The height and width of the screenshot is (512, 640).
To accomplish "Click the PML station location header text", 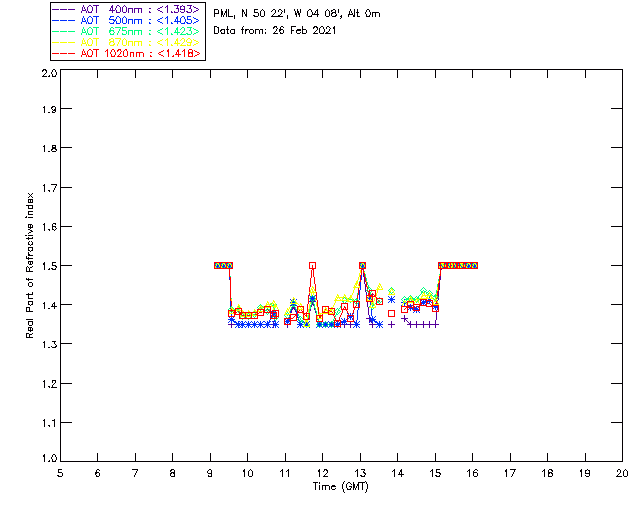I will (x=297, y=14).
